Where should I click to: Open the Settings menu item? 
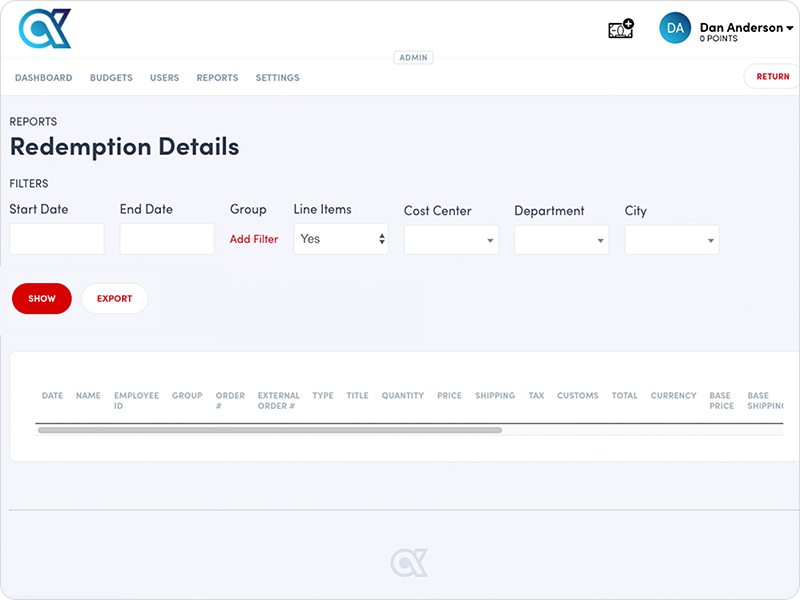pos(277,78)
